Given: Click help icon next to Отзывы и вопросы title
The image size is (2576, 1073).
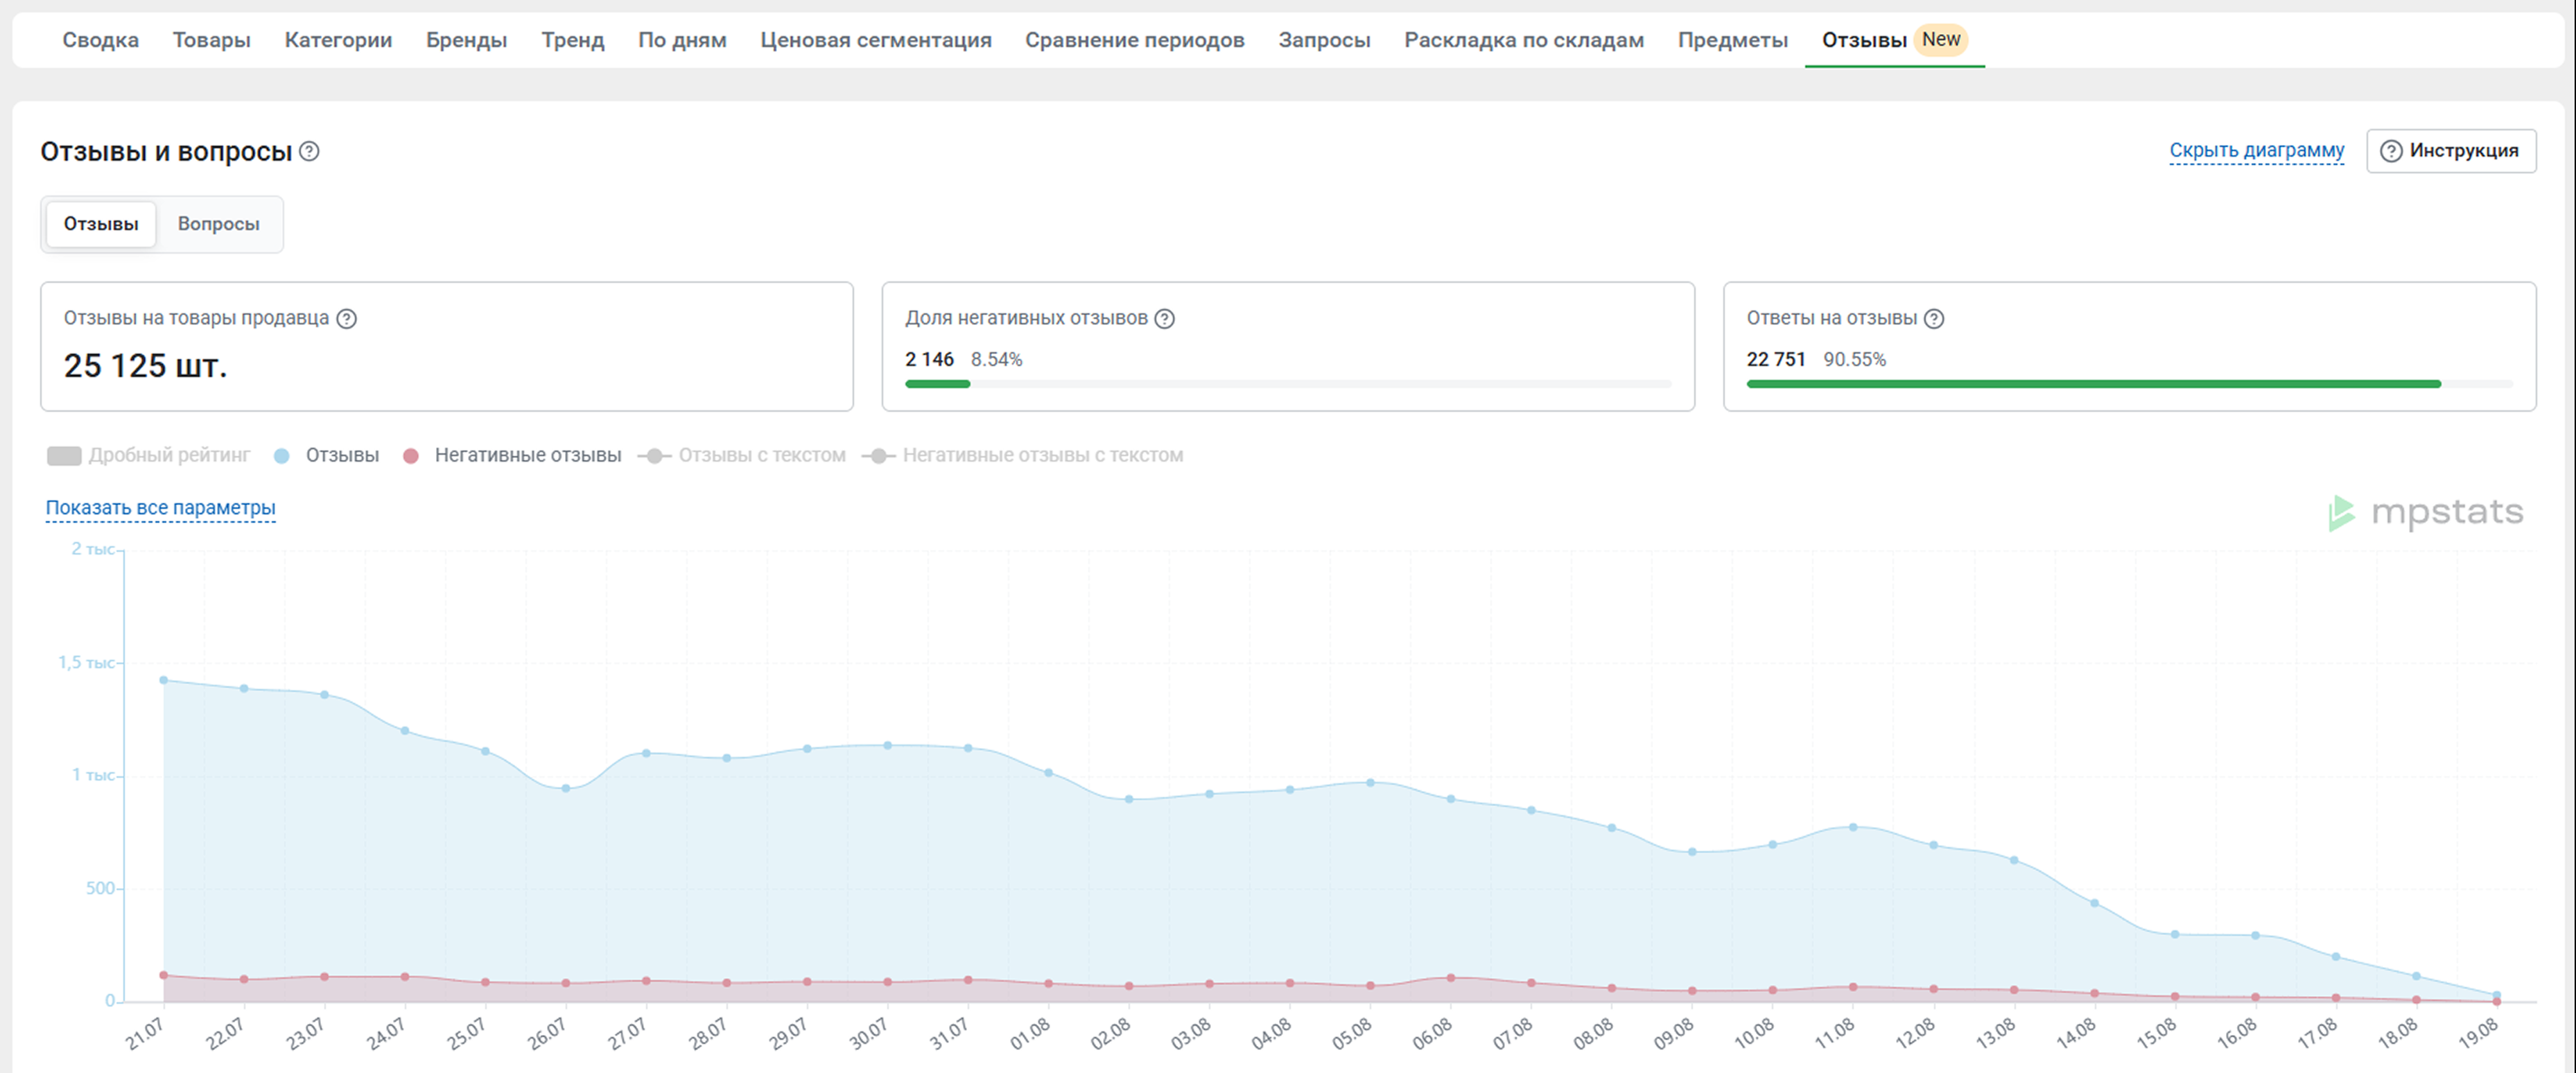Looking at the screenshot, I should [x=310, y=151].
